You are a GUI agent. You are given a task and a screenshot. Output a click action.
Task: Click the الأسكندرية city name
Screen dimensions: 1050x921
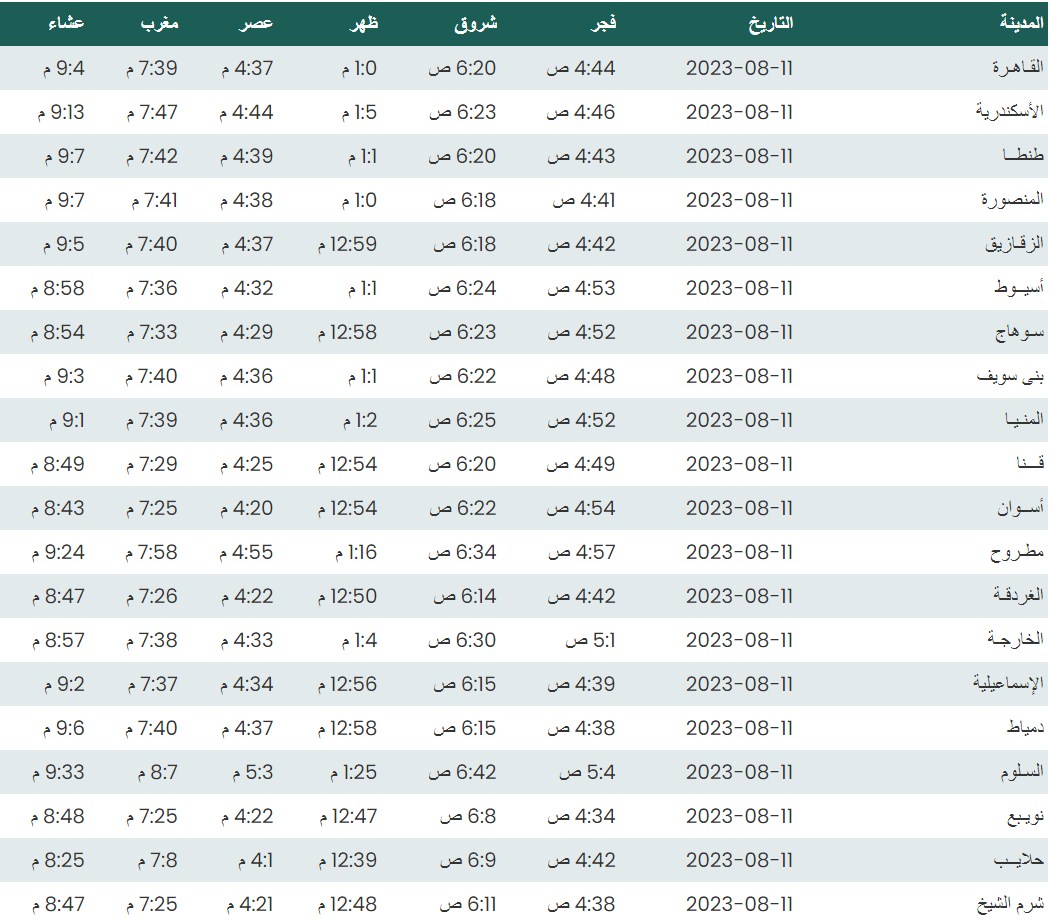tap(1009, 112)
